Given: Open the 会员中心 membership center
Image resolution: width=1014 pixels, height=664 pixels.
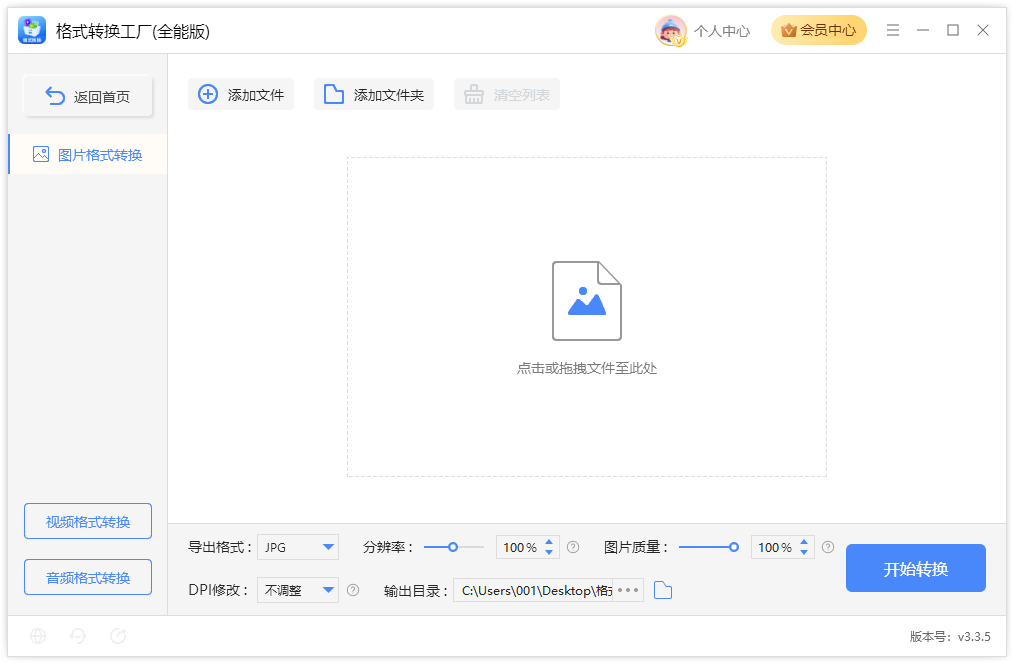Looking at the screenshot, I should (x=819, y=30).
